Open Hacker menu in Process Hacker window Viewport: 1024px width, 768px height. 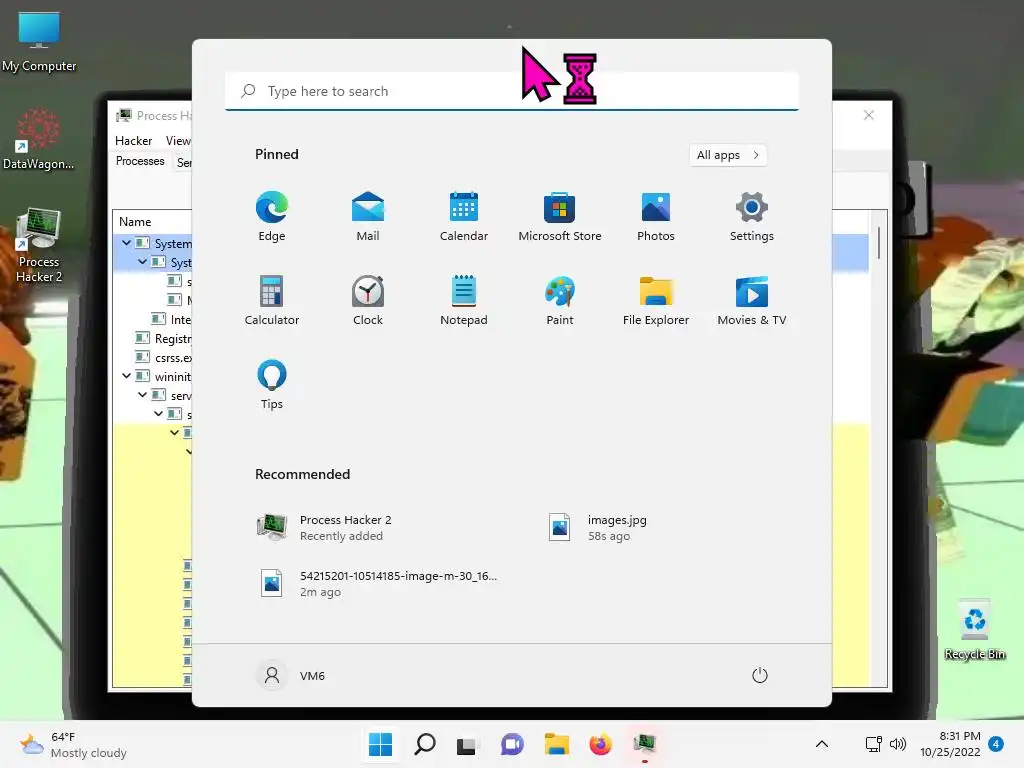(133, 141)
